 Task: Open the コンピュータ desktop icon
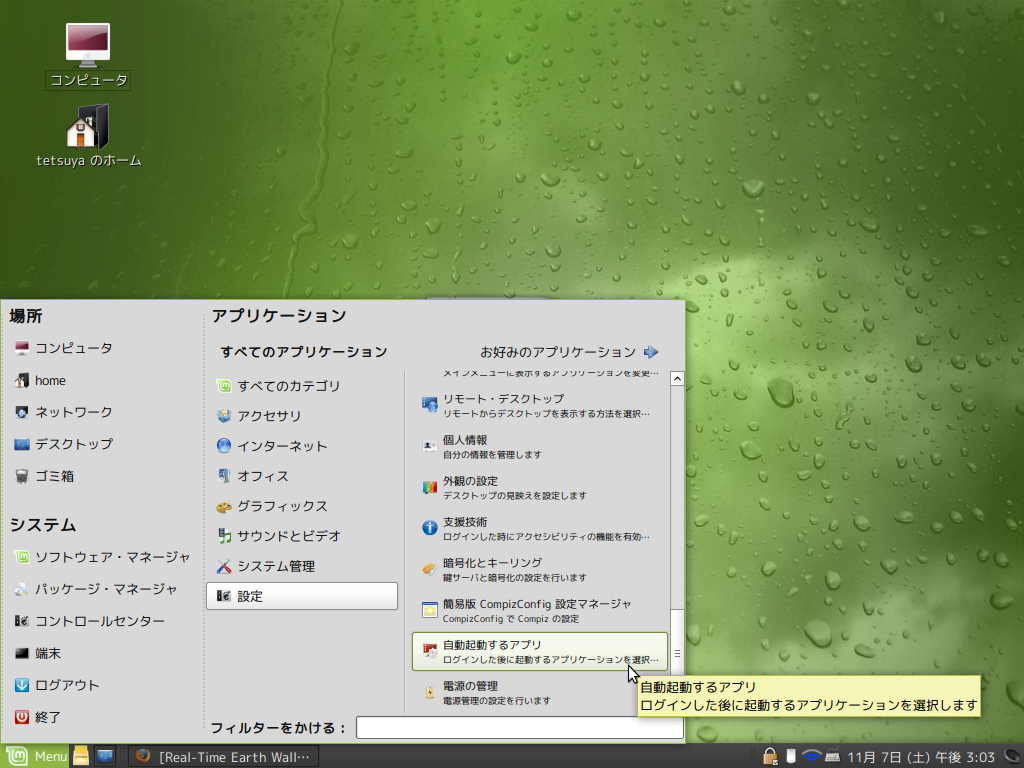[x=88, y=56]
